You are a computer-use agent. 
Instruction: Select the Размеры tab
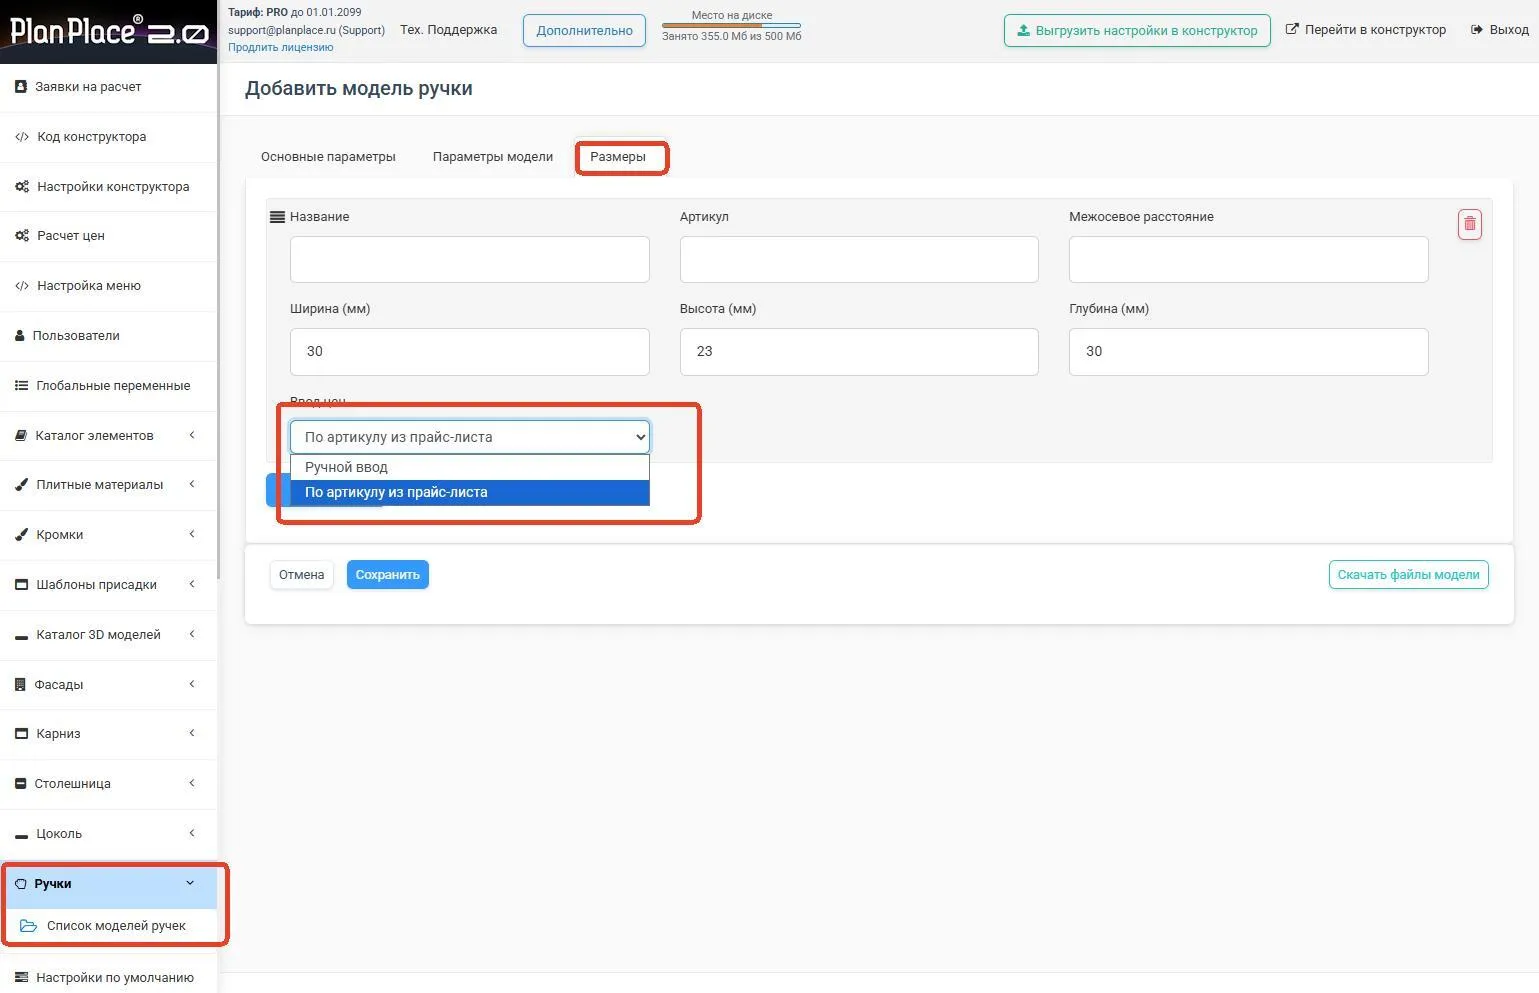(x=618, y=157)
